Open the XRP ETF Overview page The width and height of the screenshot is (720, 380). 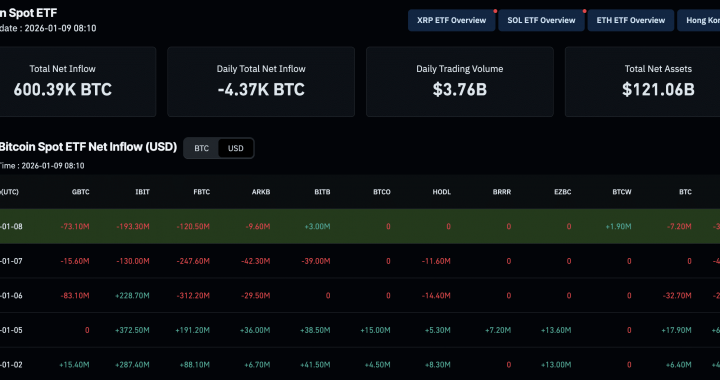[x=451, y=20]
